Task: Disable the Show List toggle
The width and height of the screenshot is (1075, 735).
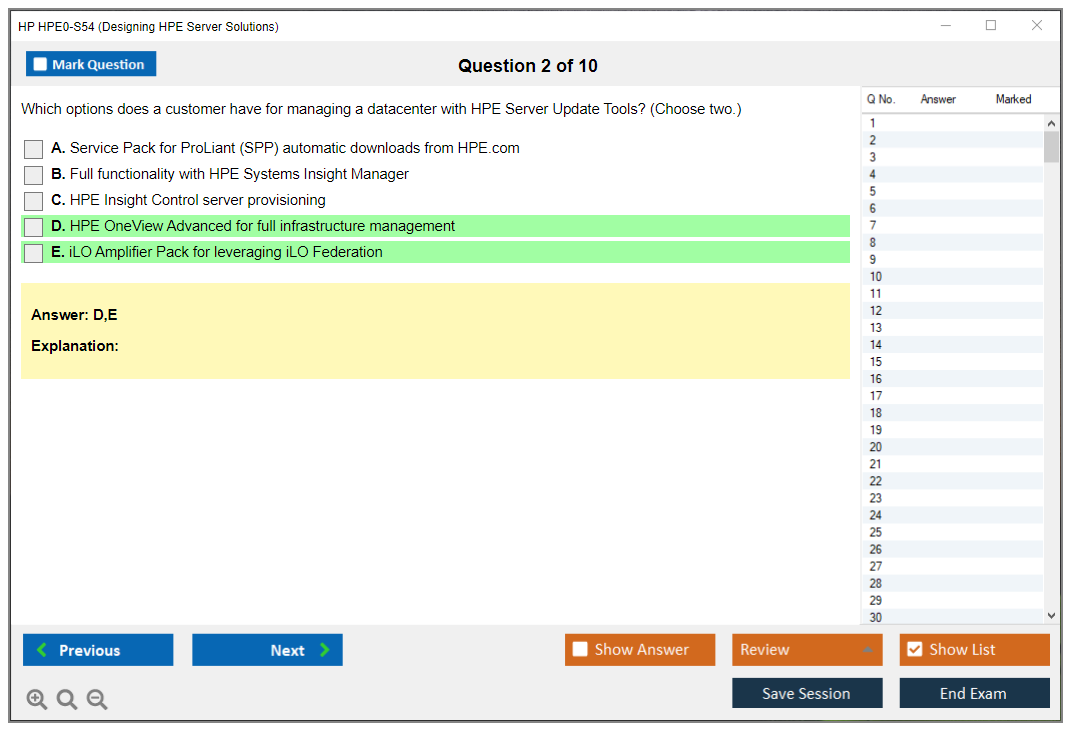Action: [x=914, y=649]
